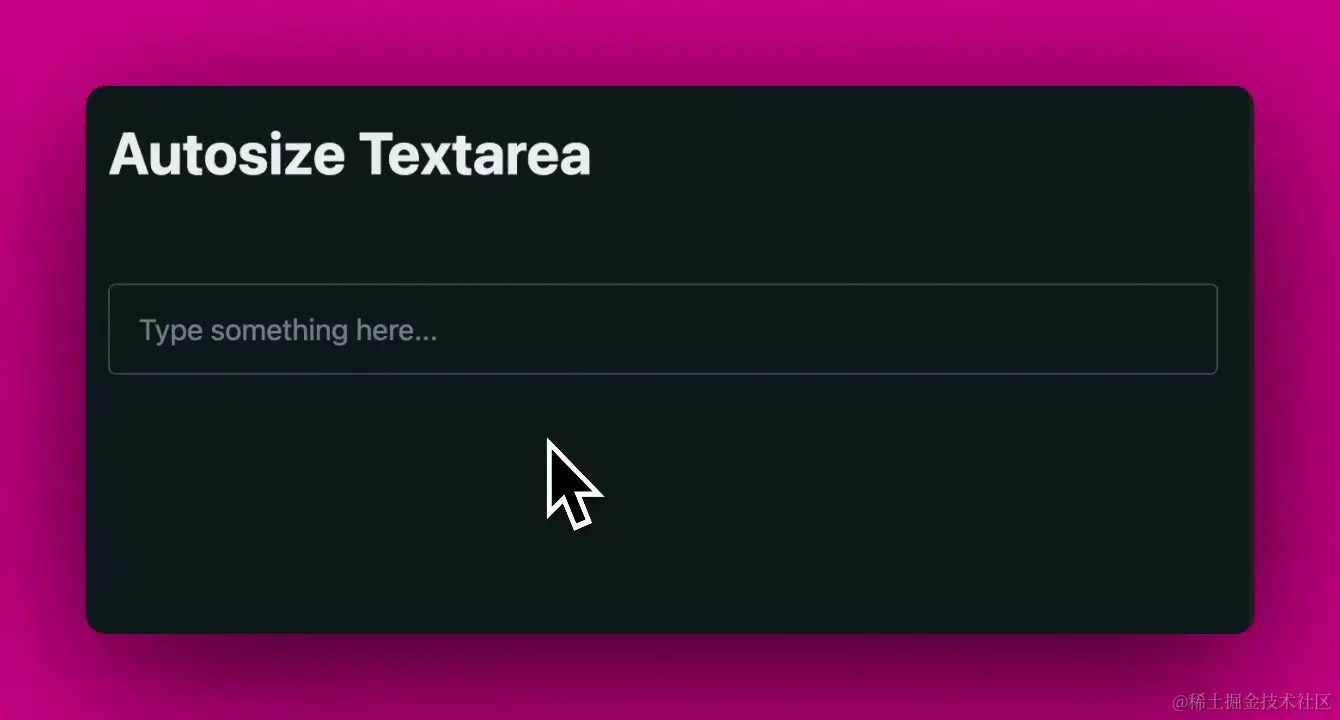This screenshot has width=1340, height=720.
Task: Click the black tip of the arrow cursor image
Action: pyautogui.click(x=552, y=446)
